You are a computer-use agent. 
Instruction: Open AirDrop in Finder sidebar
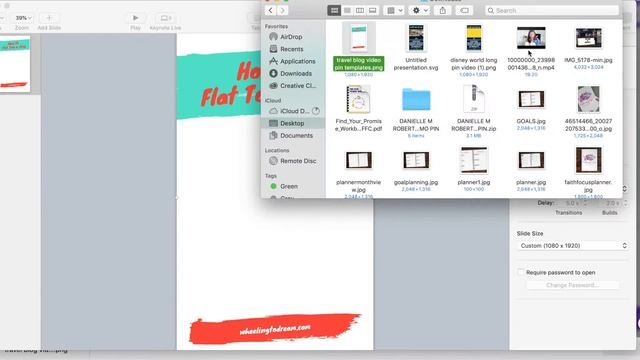point(291,37)
